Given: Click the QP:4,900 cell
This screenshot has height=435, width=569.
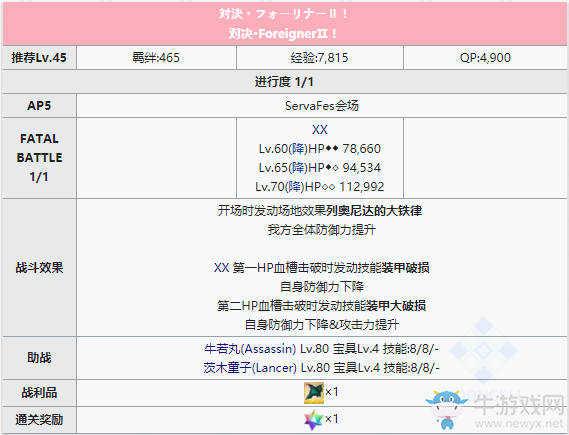Looking at the screenshot, I should point(485,58).
